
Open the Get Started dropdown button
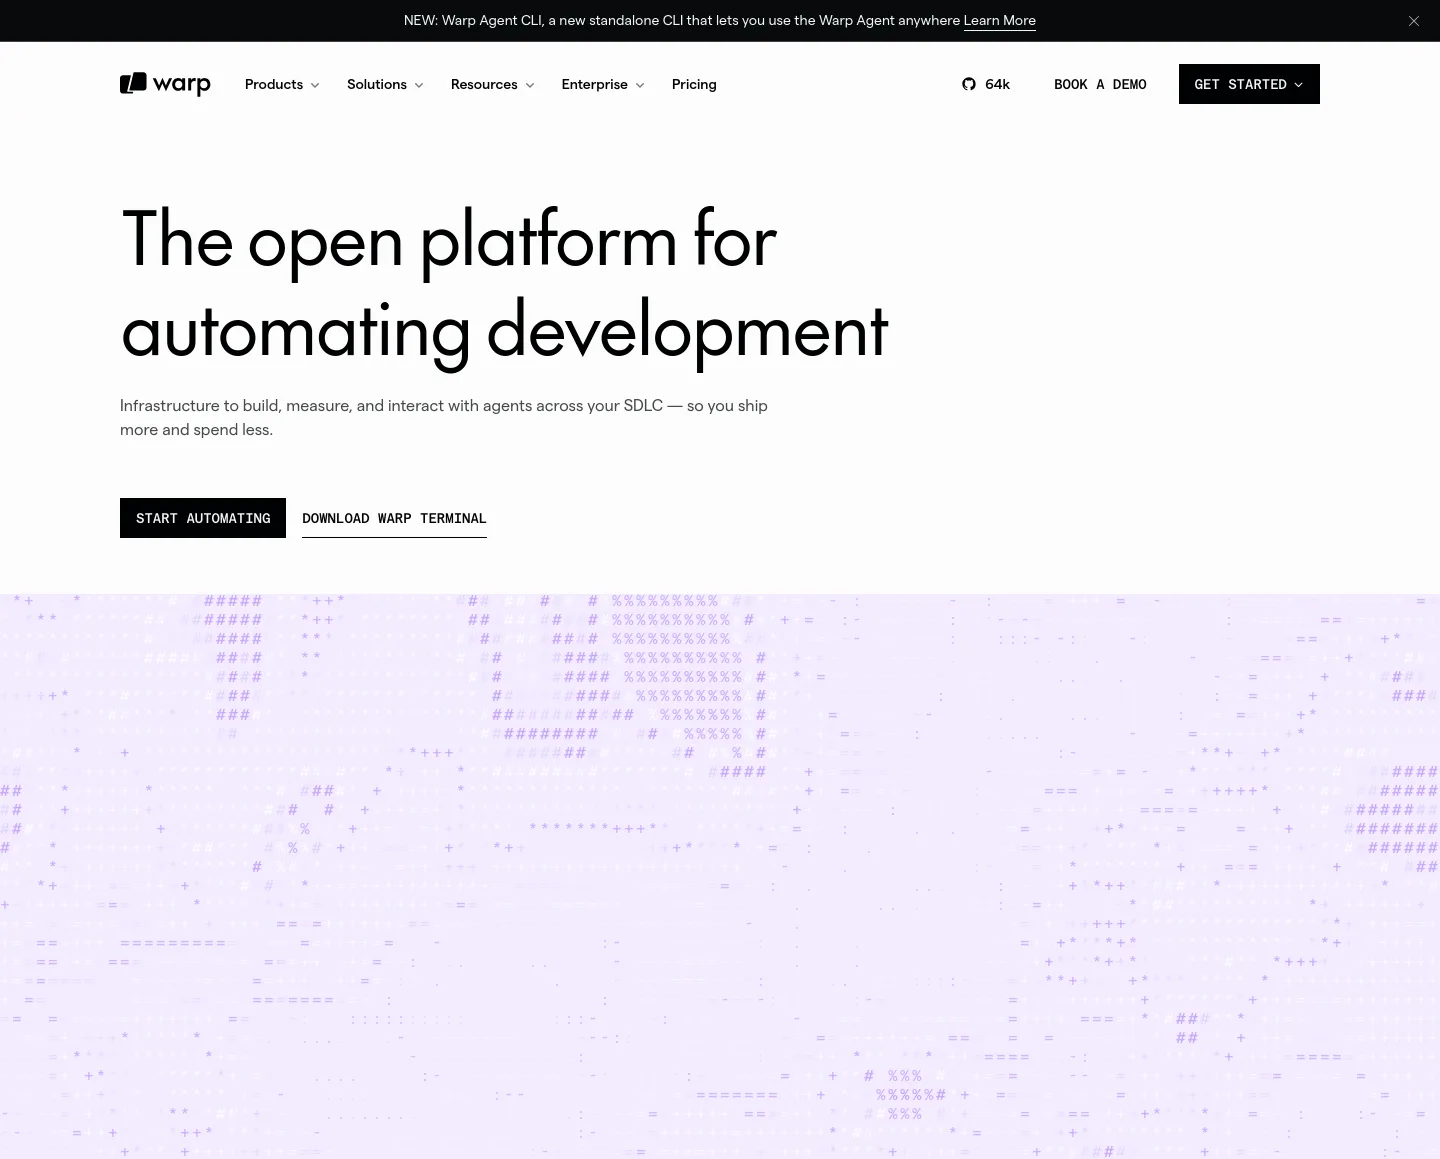[x=1249, y=84]
